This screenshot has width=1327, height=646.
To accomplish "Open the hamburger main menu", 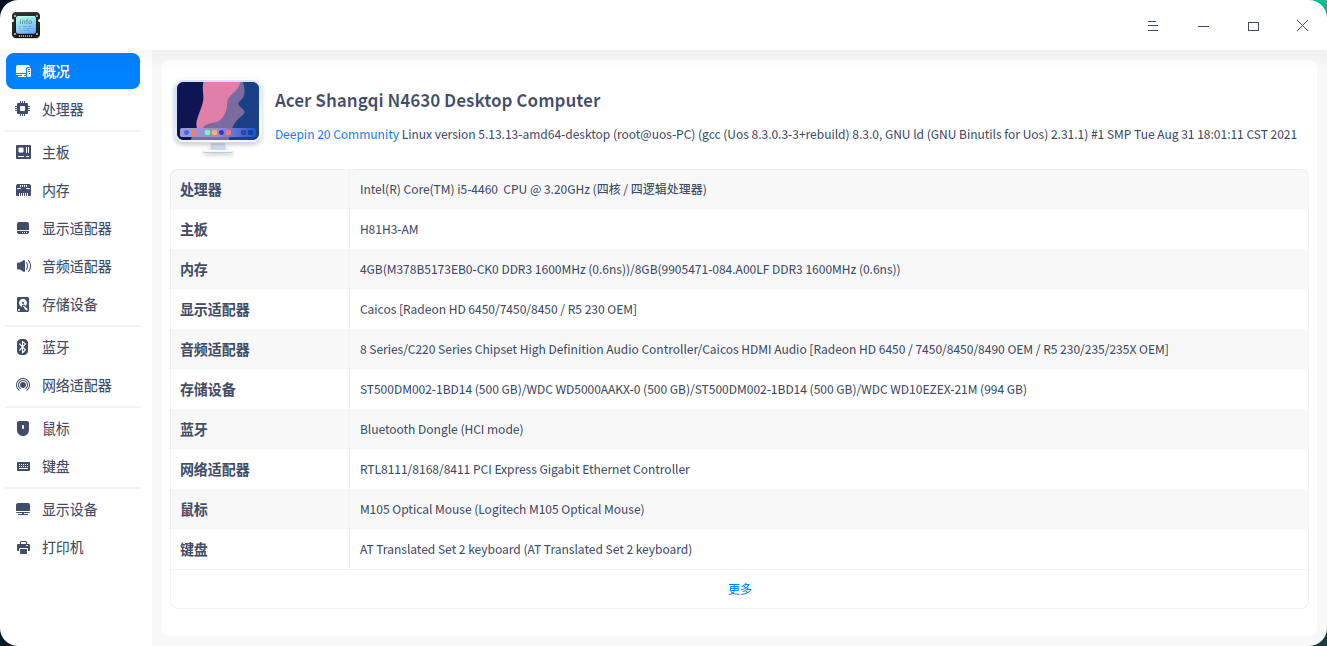I will pos(1153,26).
